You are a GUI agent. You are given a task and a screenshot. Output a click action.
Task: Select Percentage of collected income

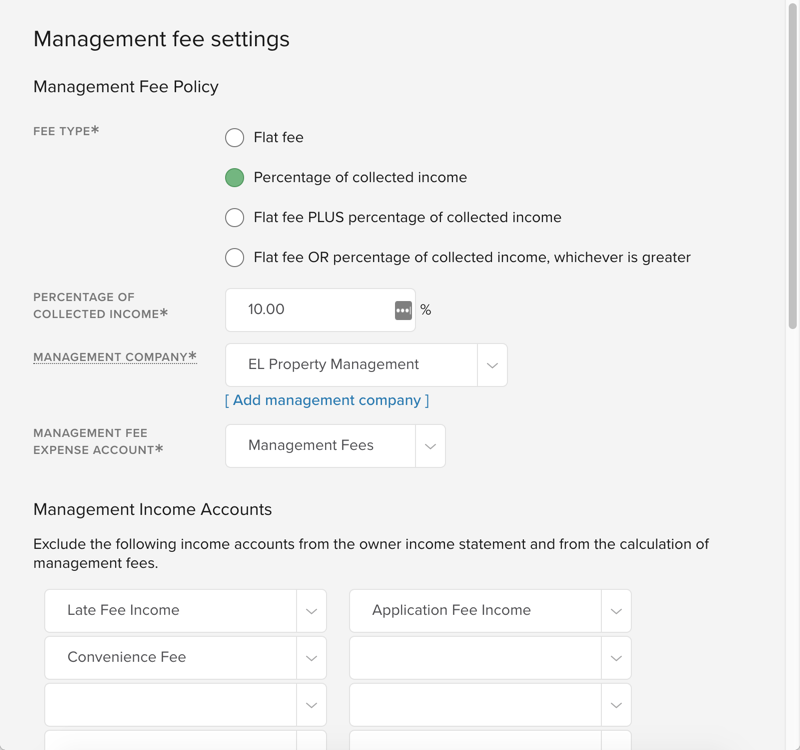[234, 177]
